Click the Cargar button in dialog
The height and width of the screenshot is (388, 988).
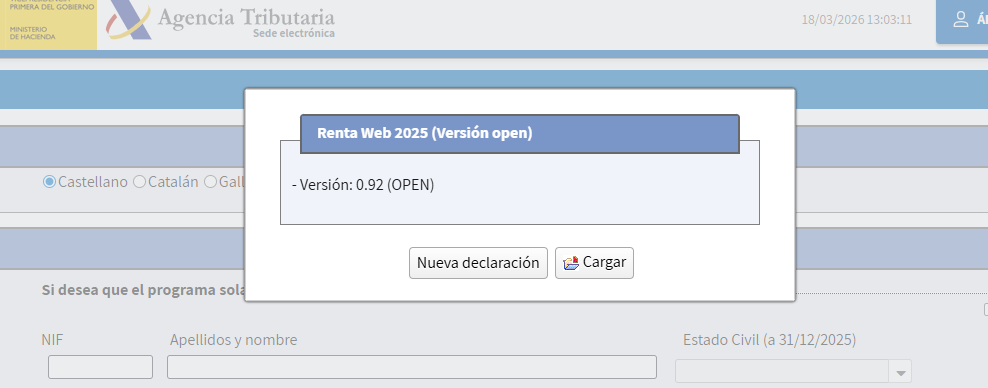click(x=594, y=263)
